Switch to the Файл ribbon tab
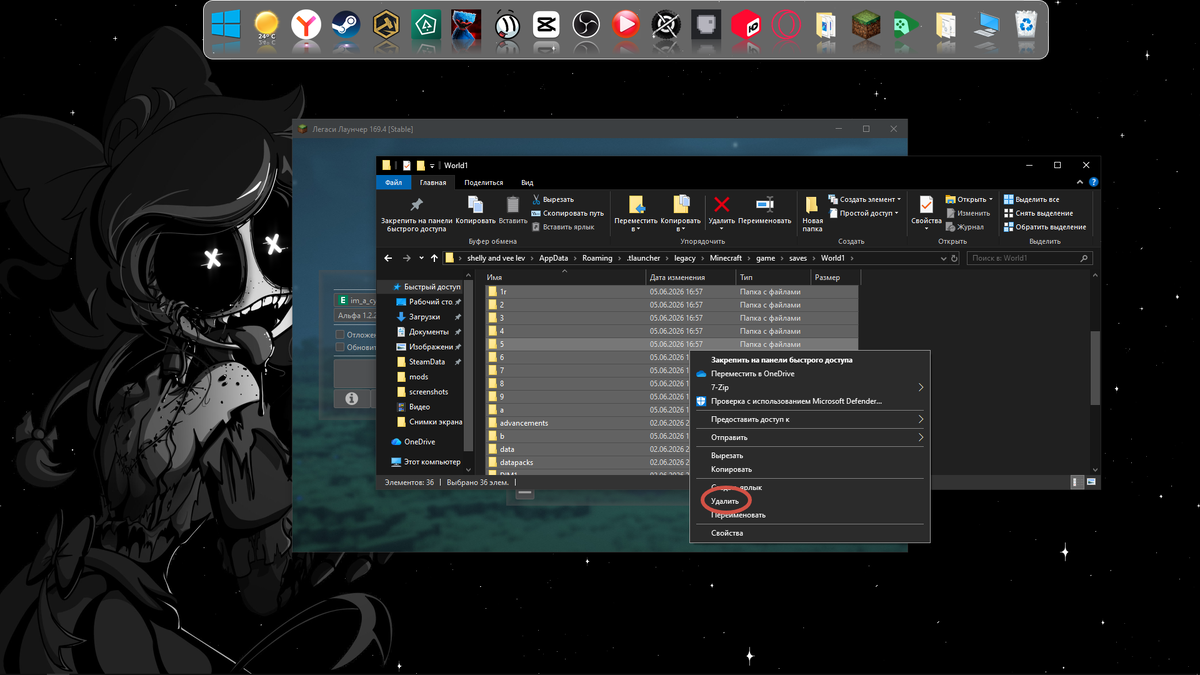This screenshot has width=1200, height=675. 393,183
